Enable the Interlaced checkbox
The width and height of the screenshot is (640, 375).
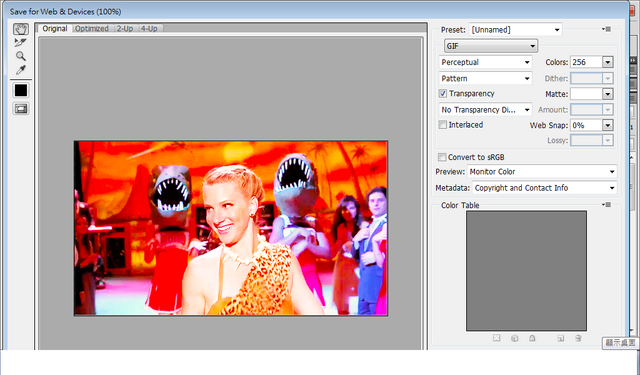click(x=442, y=125)
